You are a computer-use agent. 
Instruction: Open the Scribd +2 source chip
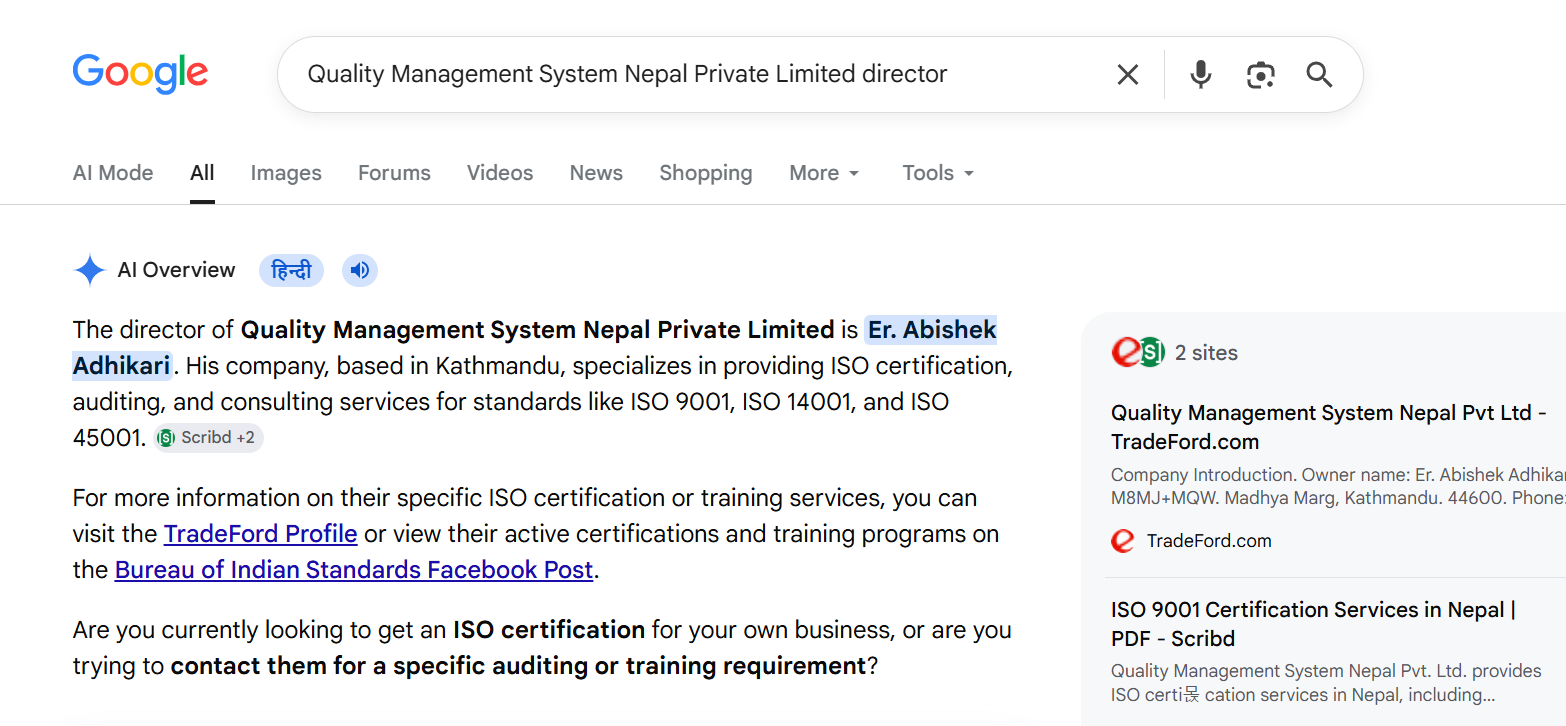[209, 438]
